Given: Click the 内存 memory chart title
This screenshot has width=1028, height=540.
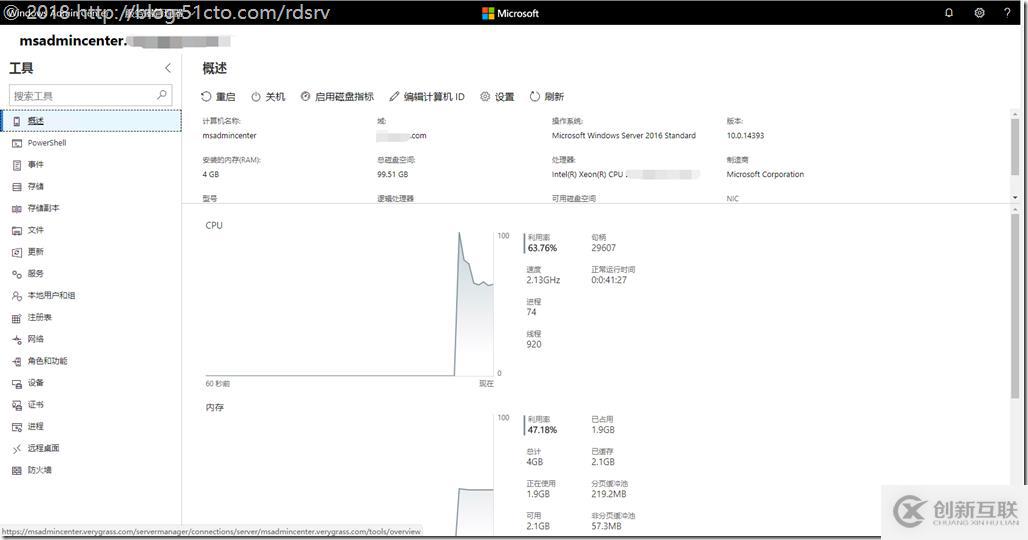Looking at the screenshot, I should pyautogui.click(x=214, y=408).
